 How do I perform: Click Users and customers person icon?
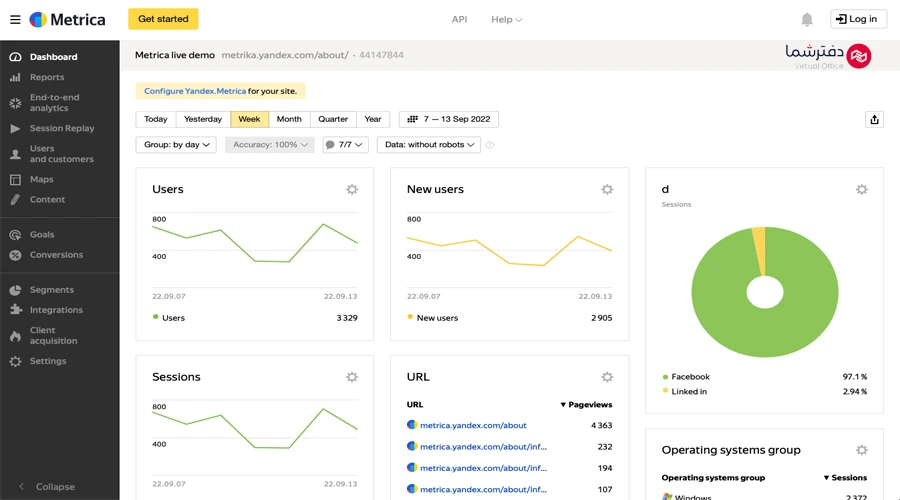[15, 154]
